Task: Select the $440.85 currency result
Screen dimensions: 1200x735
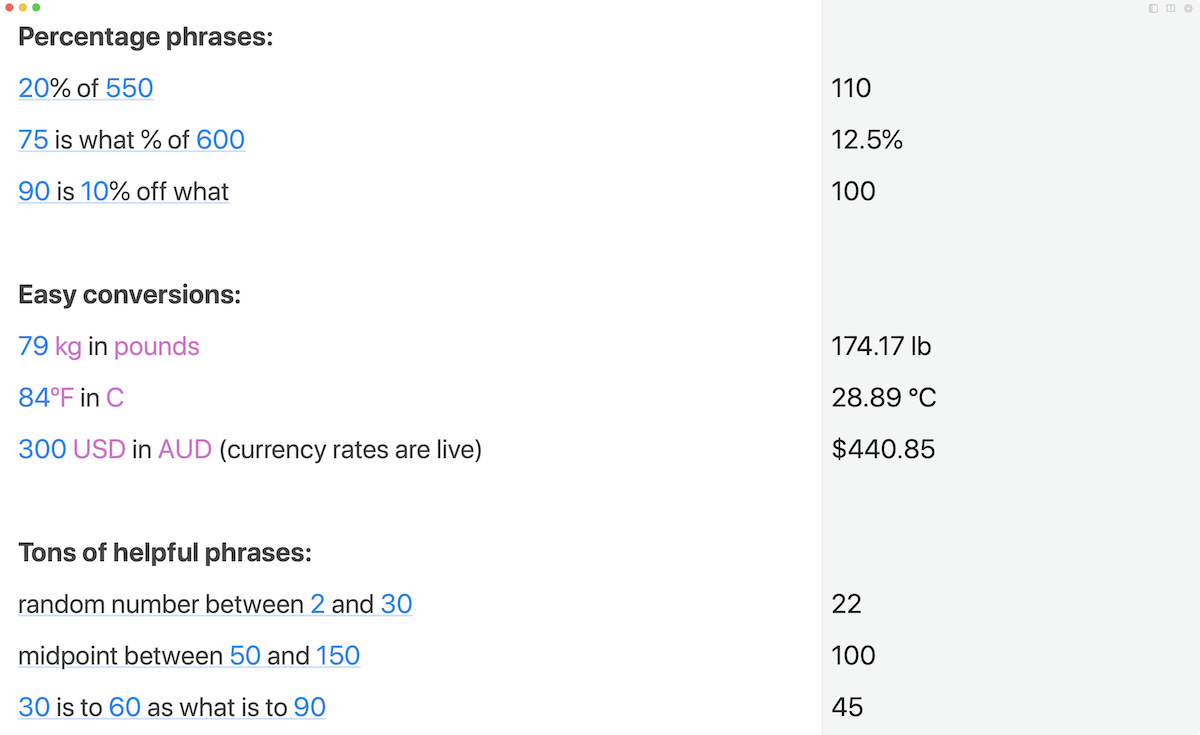Action: coord(883,450)
